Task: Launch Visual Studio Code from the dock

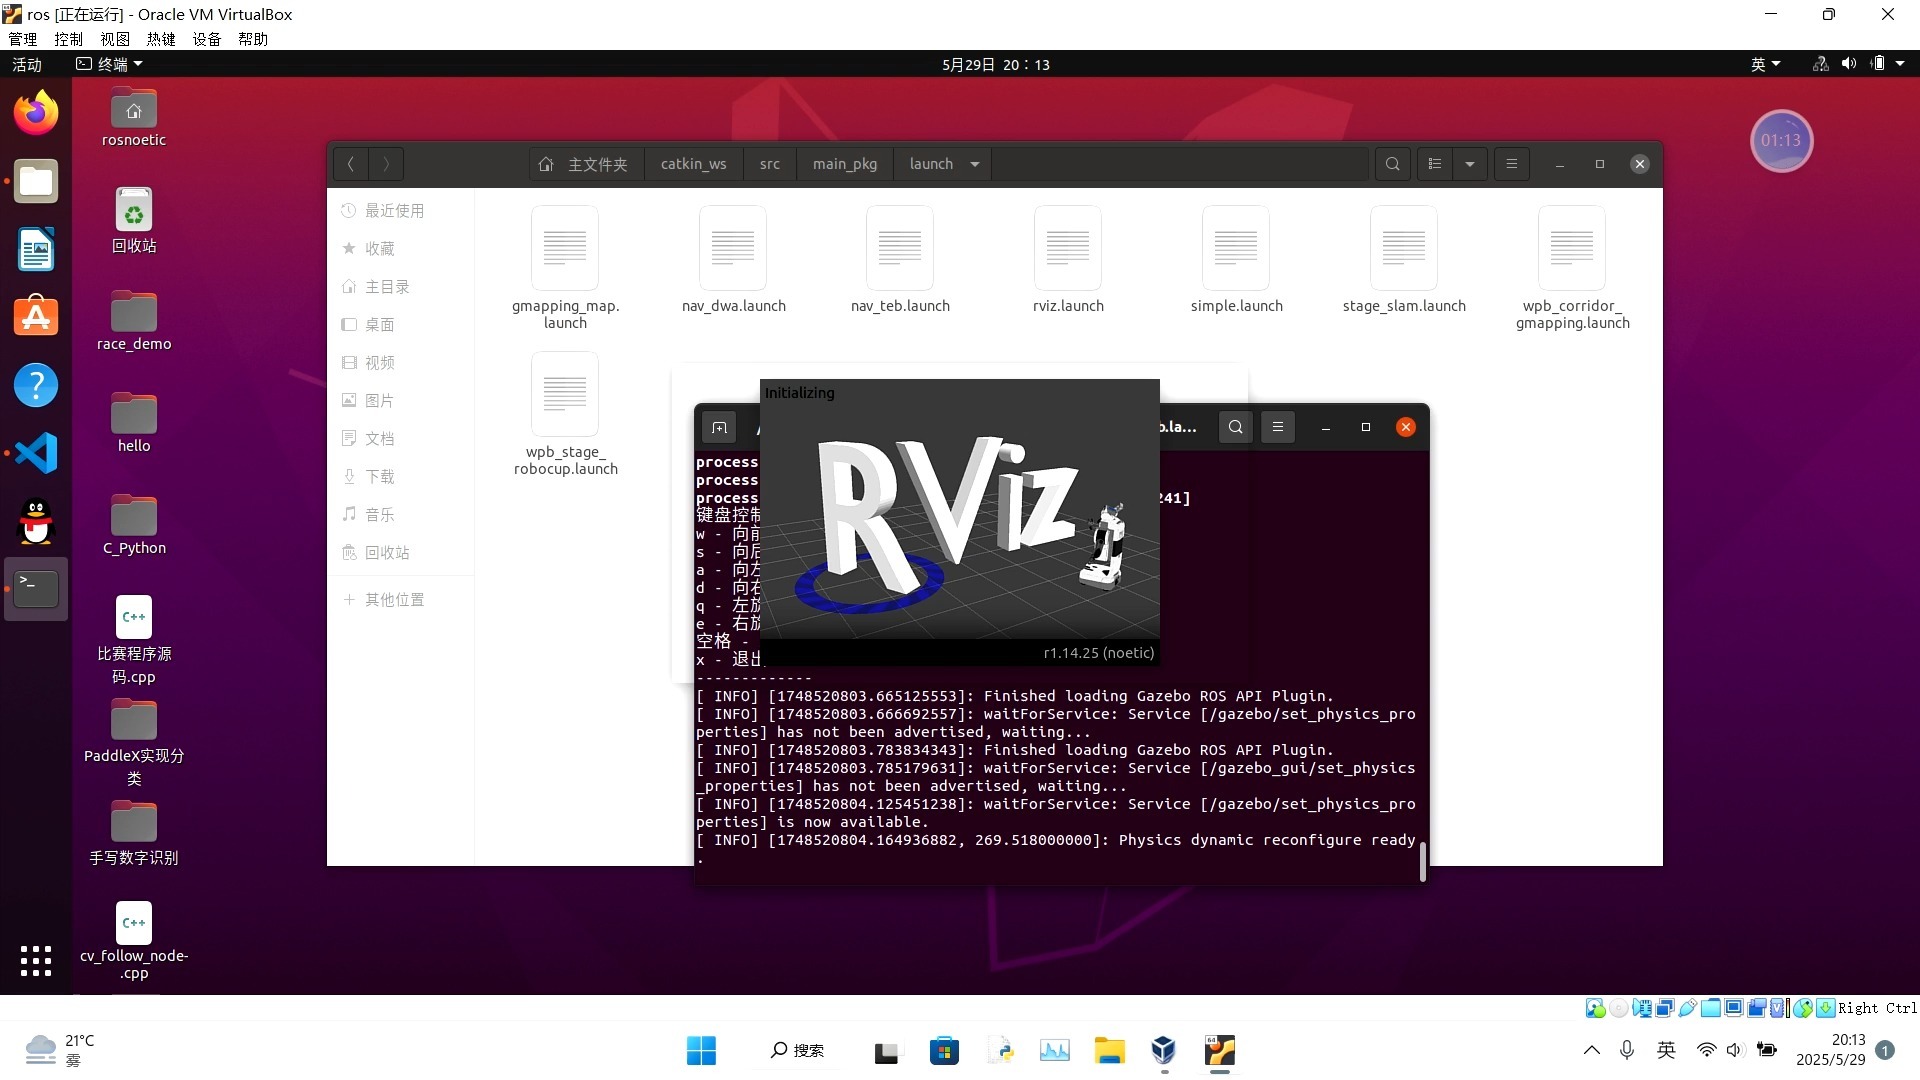Action: pos(36,453)
